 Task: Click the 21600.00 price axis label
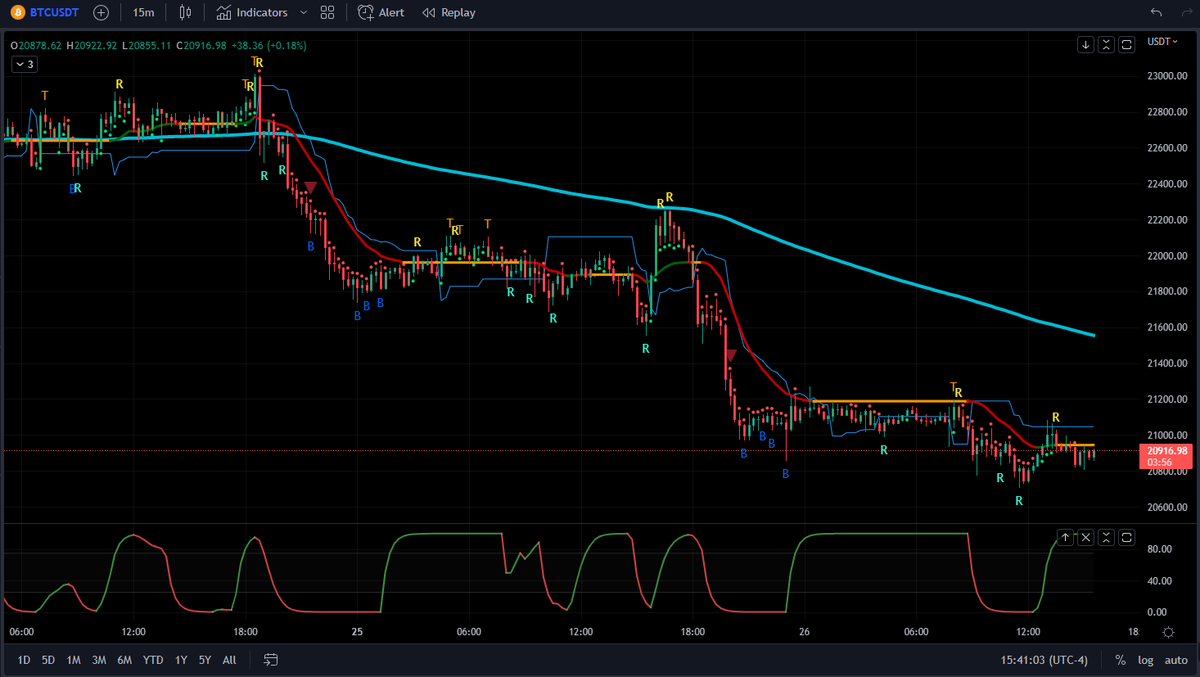click(x=1167, y=327)
